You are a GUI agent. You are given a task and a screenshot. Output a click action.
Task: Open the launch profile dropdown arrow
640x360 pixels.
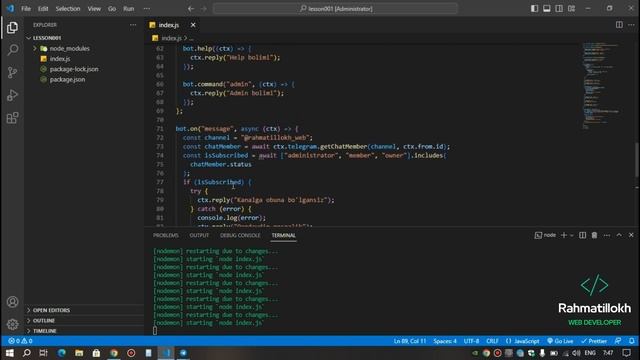pyautogui.click(x=572, y=235)
